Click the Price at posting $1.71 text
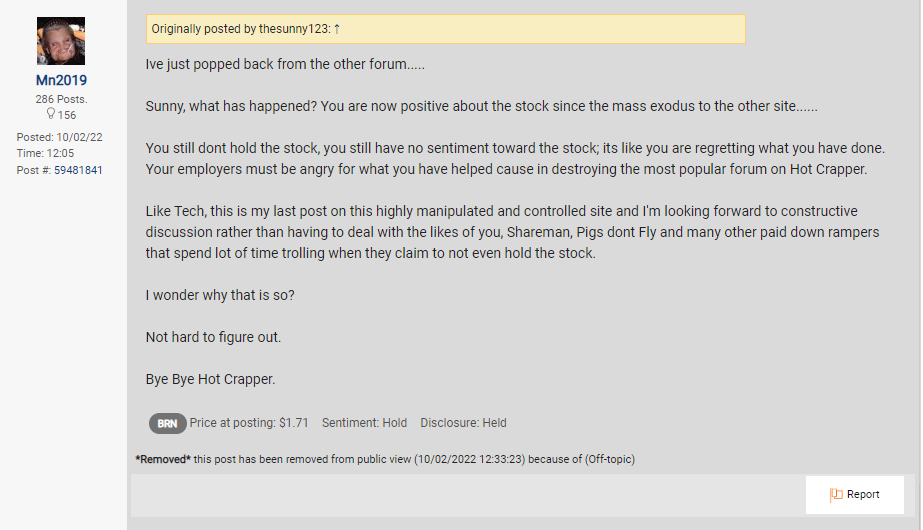Image resolution: width=923 pixels, height=530 pixels. tap(249, 423)
